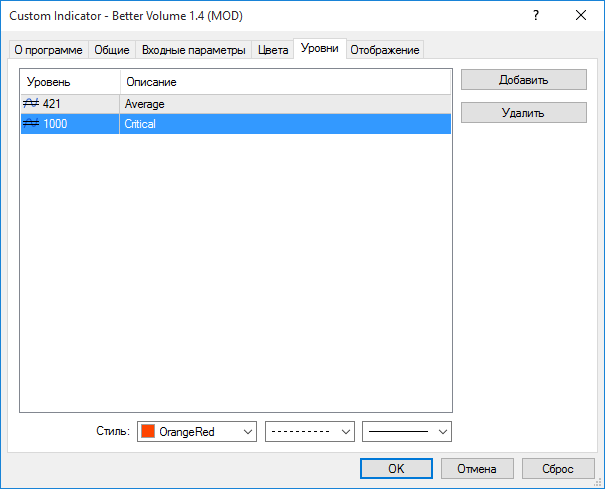The width and height of the screenshot is (605, 489).
Task: Expand the dashed line style dropdown
Action: point(346,431)
